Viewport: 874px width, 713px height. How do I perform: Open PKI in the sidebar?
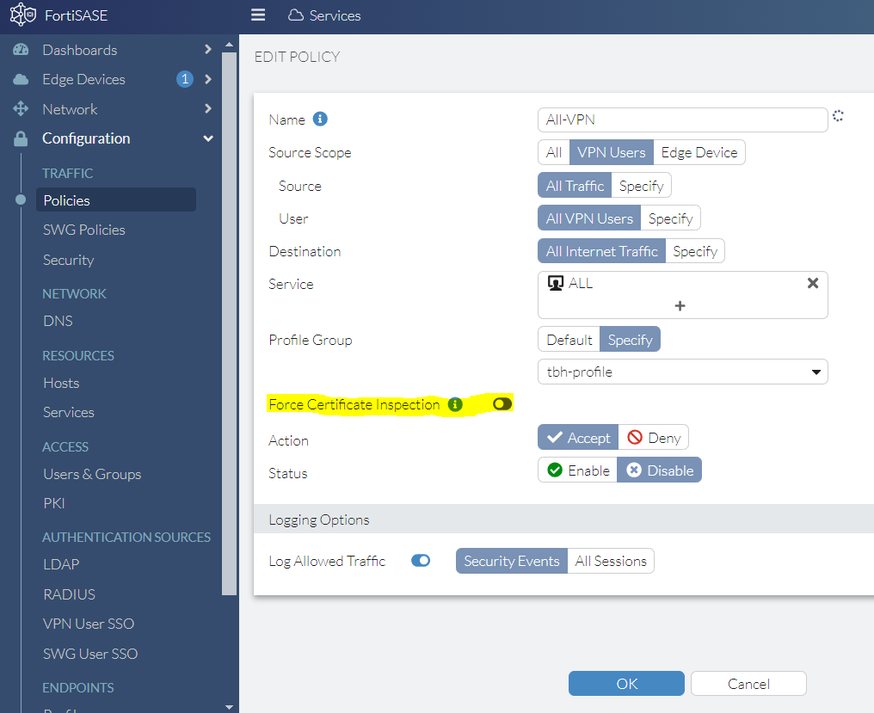[x=54, y=503]
